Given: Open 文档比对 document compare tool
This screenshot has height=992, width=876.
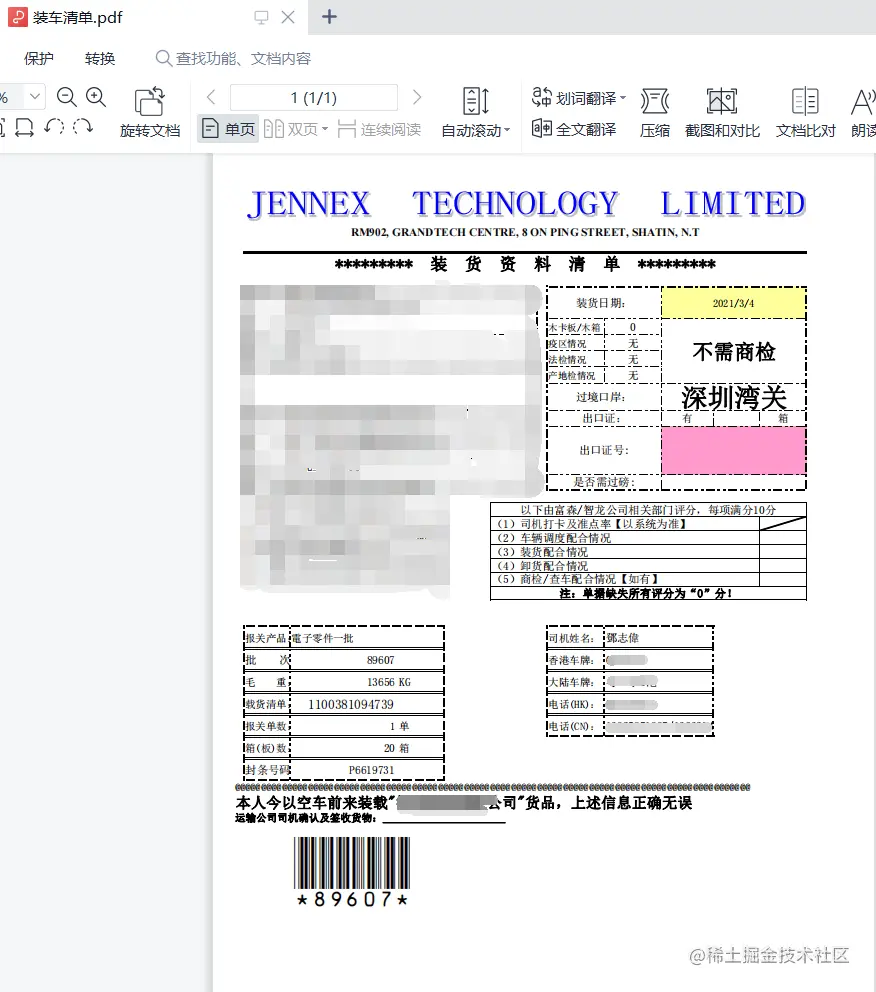Looking at the screenshot, I should click(x=806, y=113).
